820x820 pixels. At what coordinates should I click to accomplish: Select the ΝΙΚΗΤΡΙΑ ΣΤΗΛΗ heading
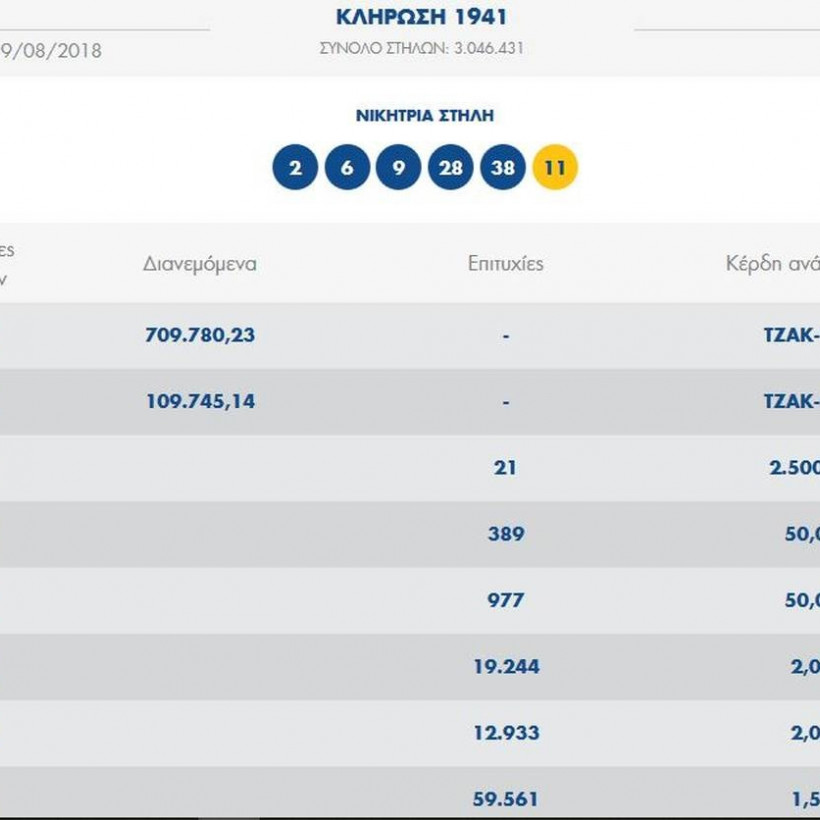[x=424, y=116]
